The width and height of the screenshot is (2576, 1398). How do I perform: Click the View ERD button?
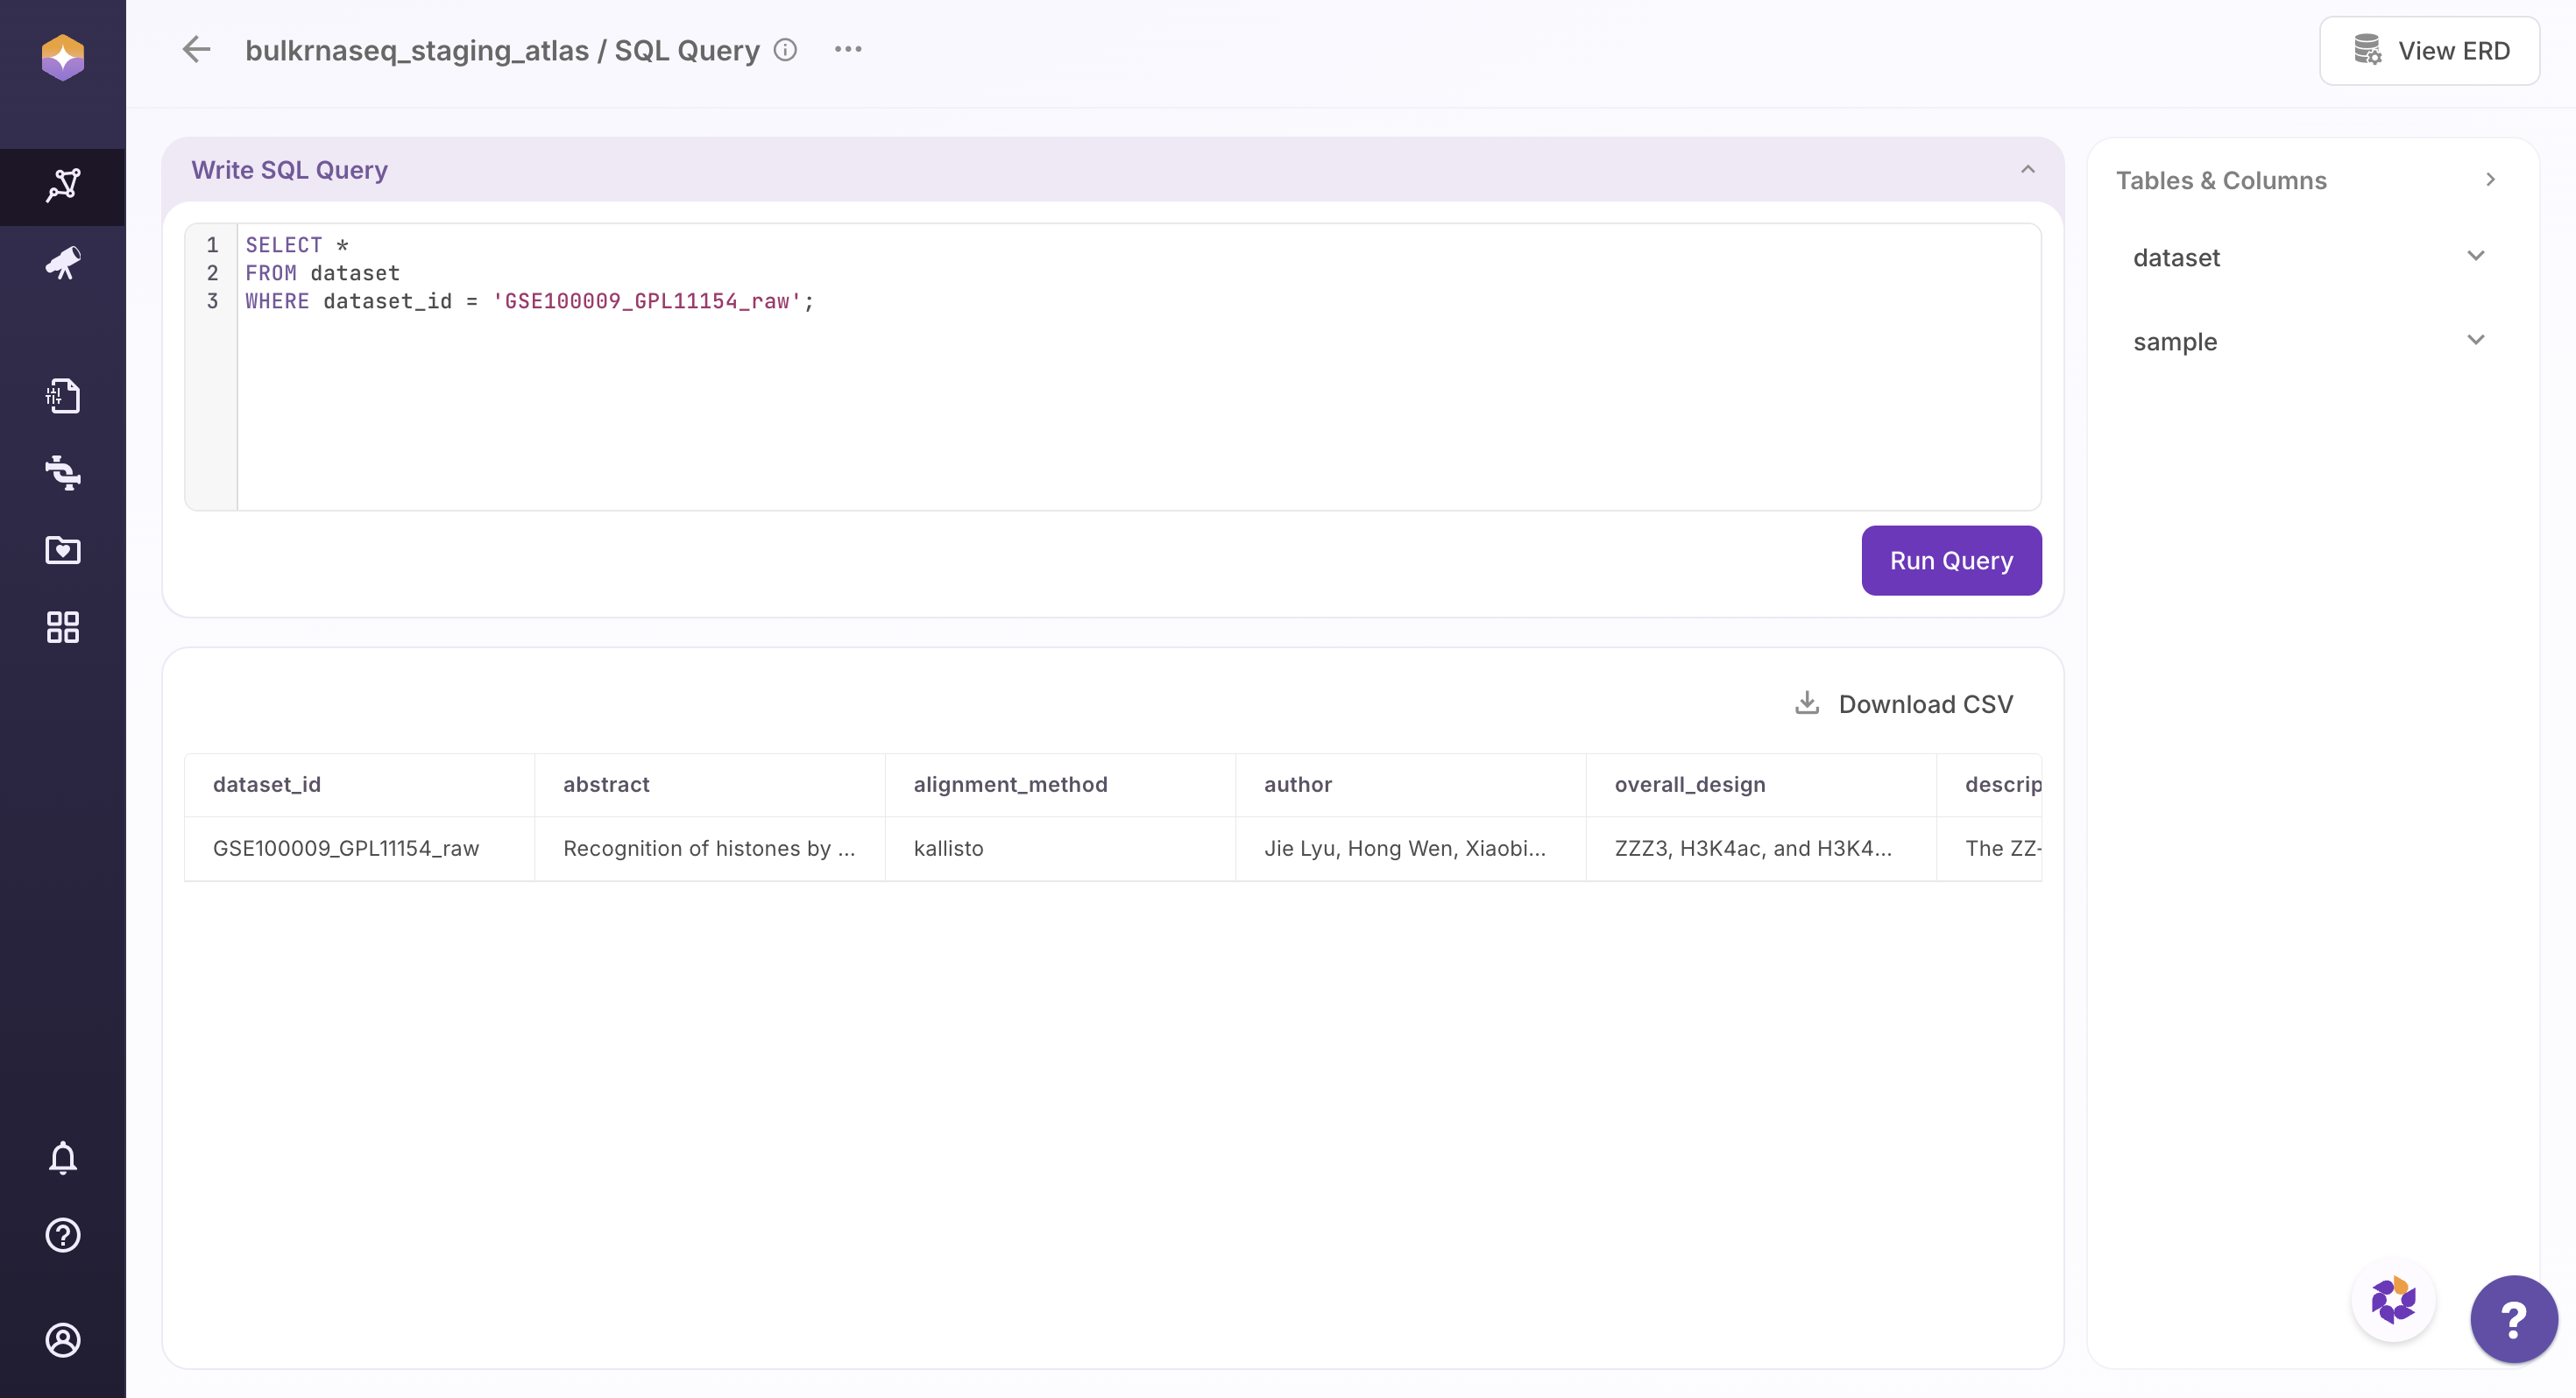coord(2428,51)
